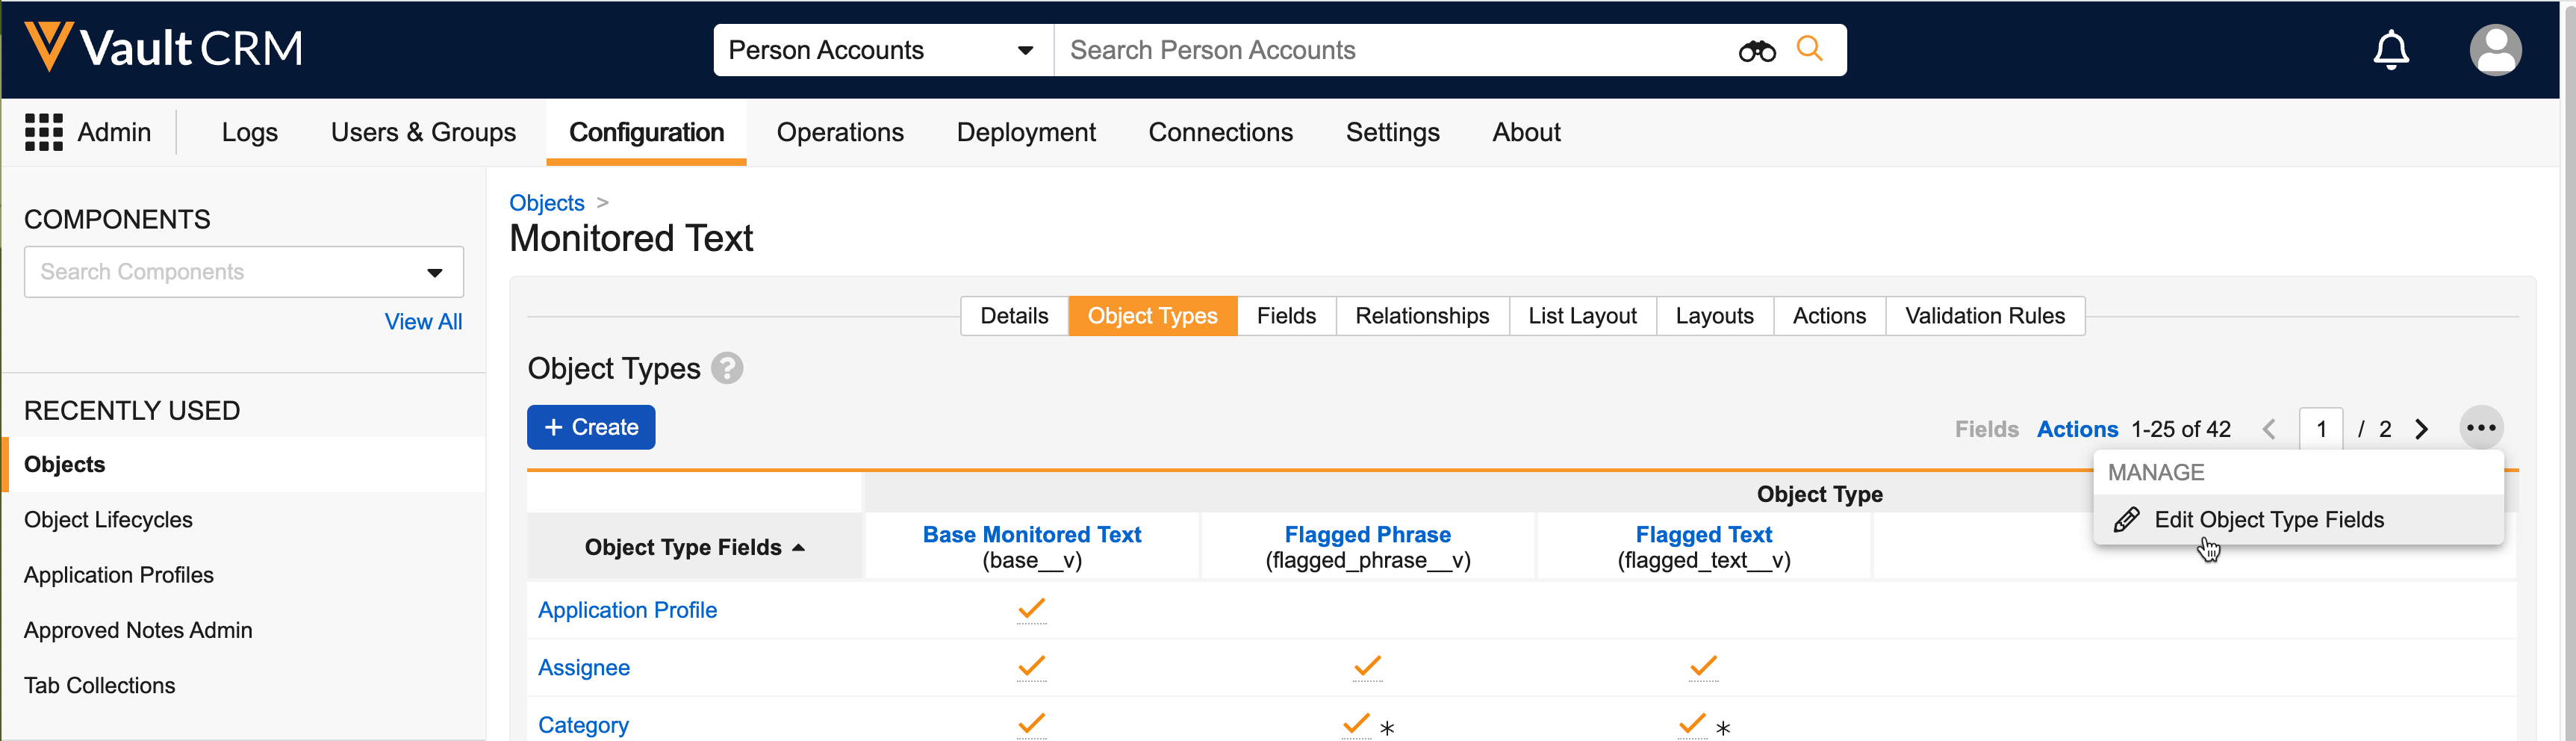2576x741 pixels.
Task: Open the Validation Rules tab
Action: [1984, 316]
